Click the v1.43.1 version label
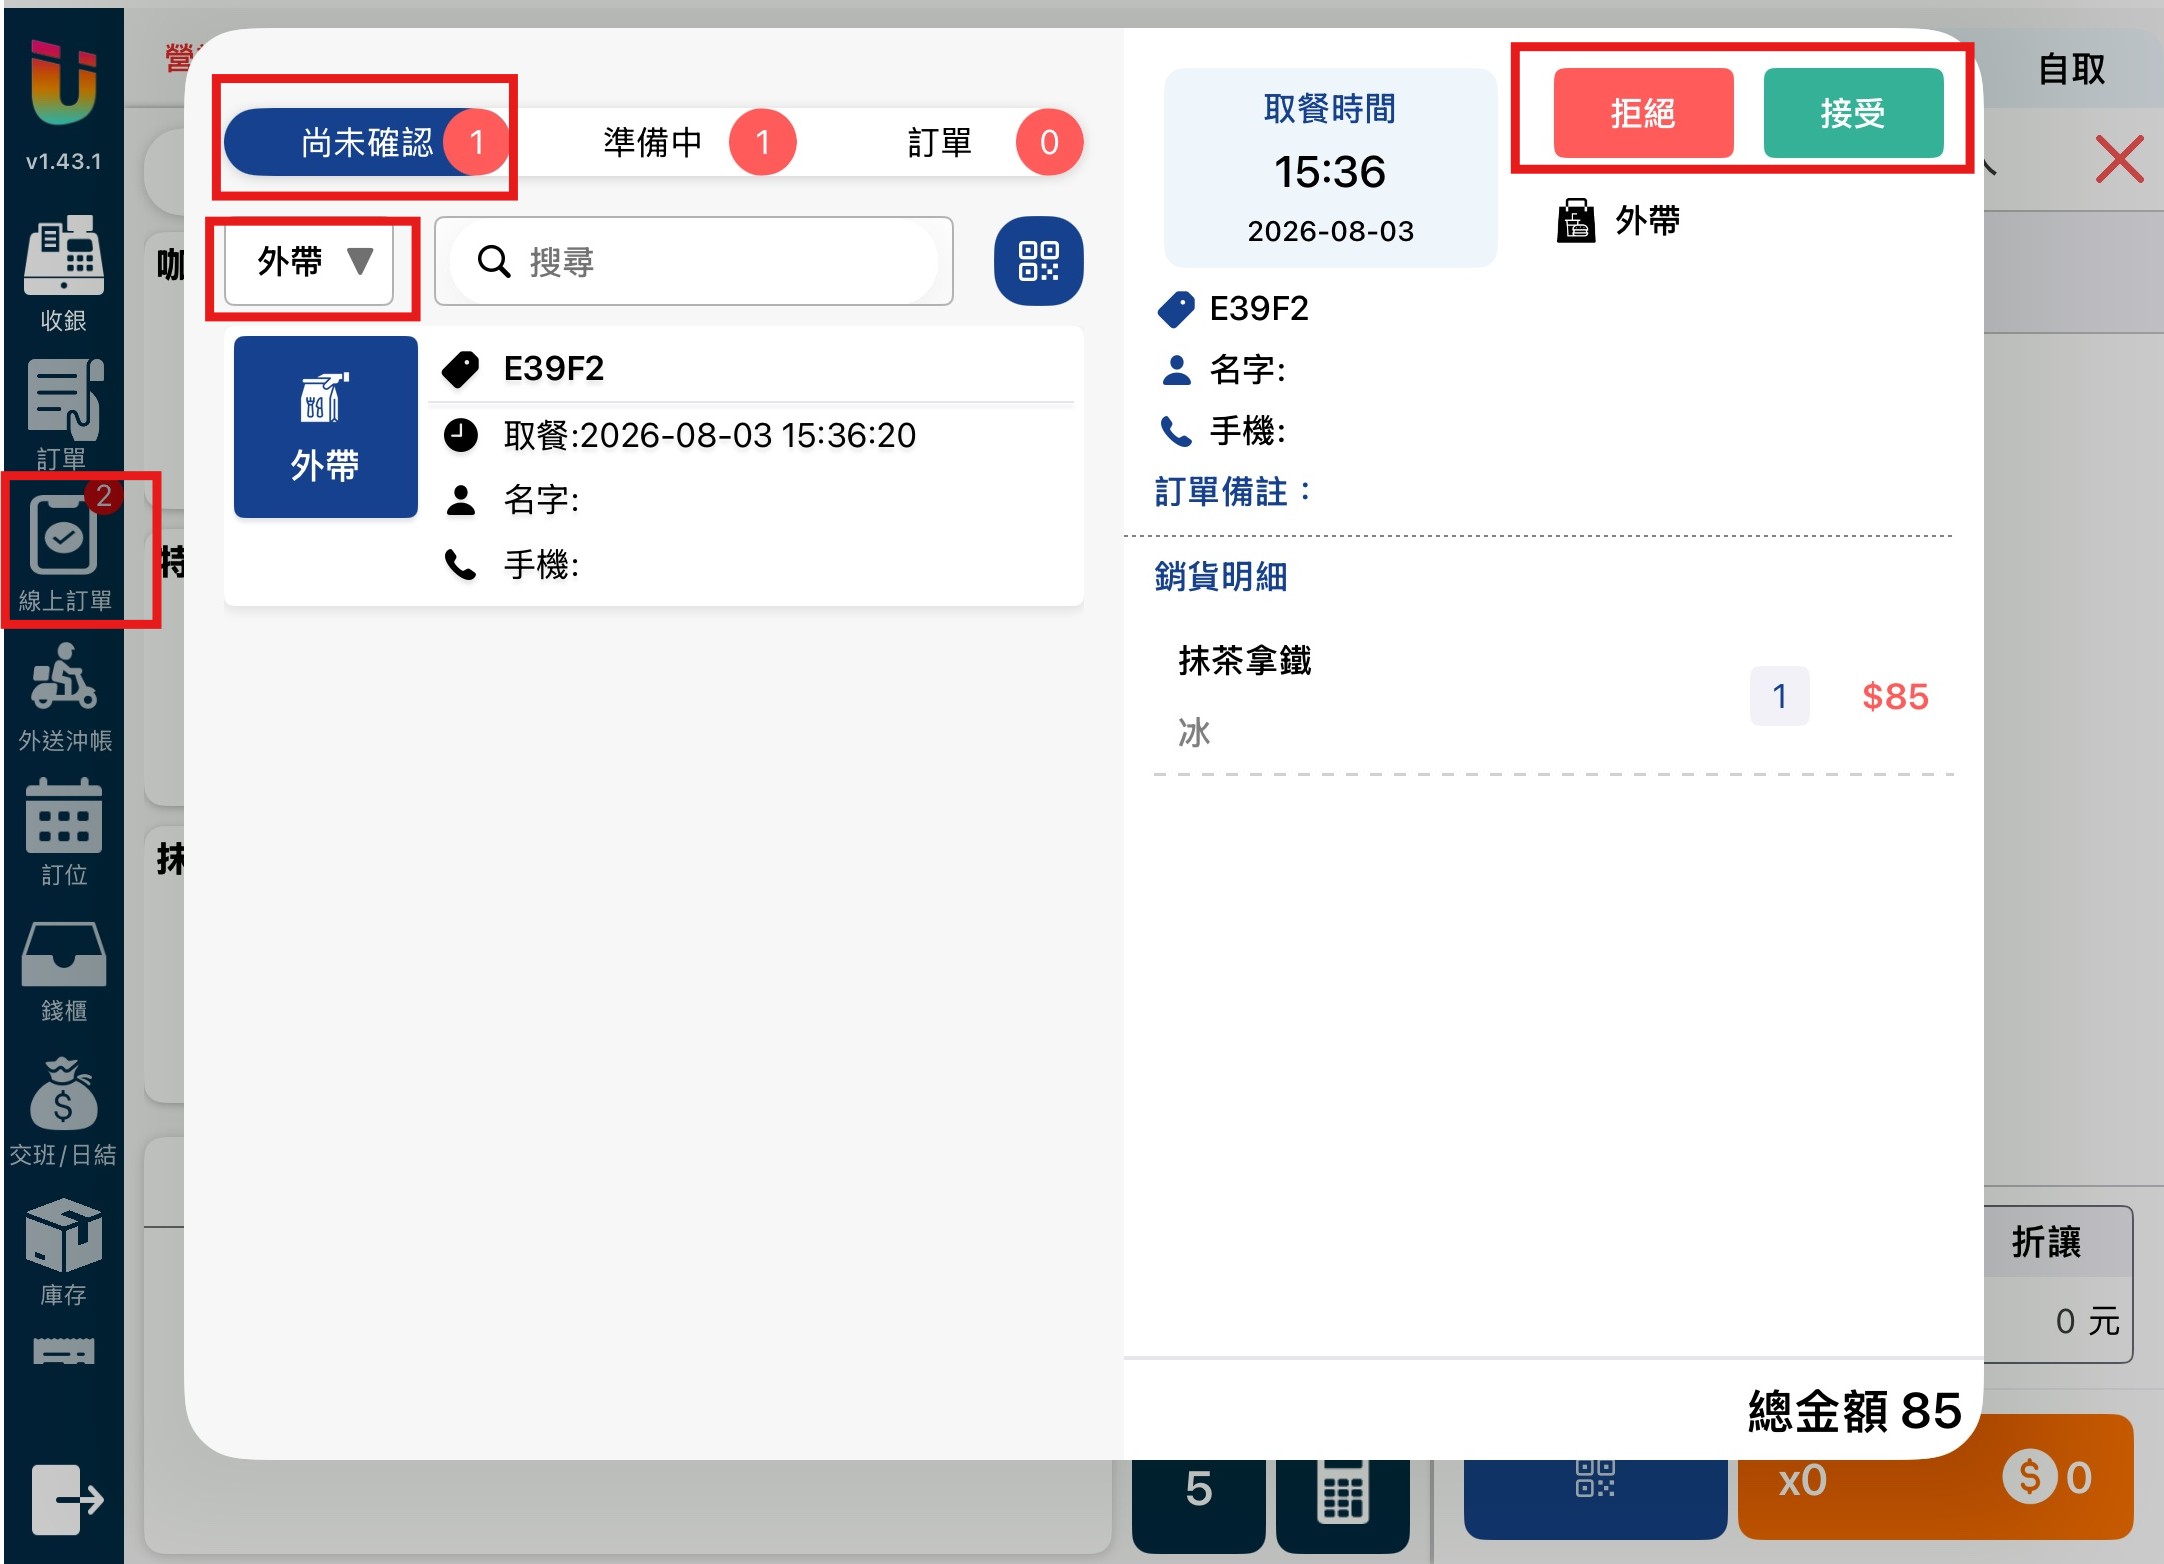2164x1564 pixels. [x=64, y=161]
